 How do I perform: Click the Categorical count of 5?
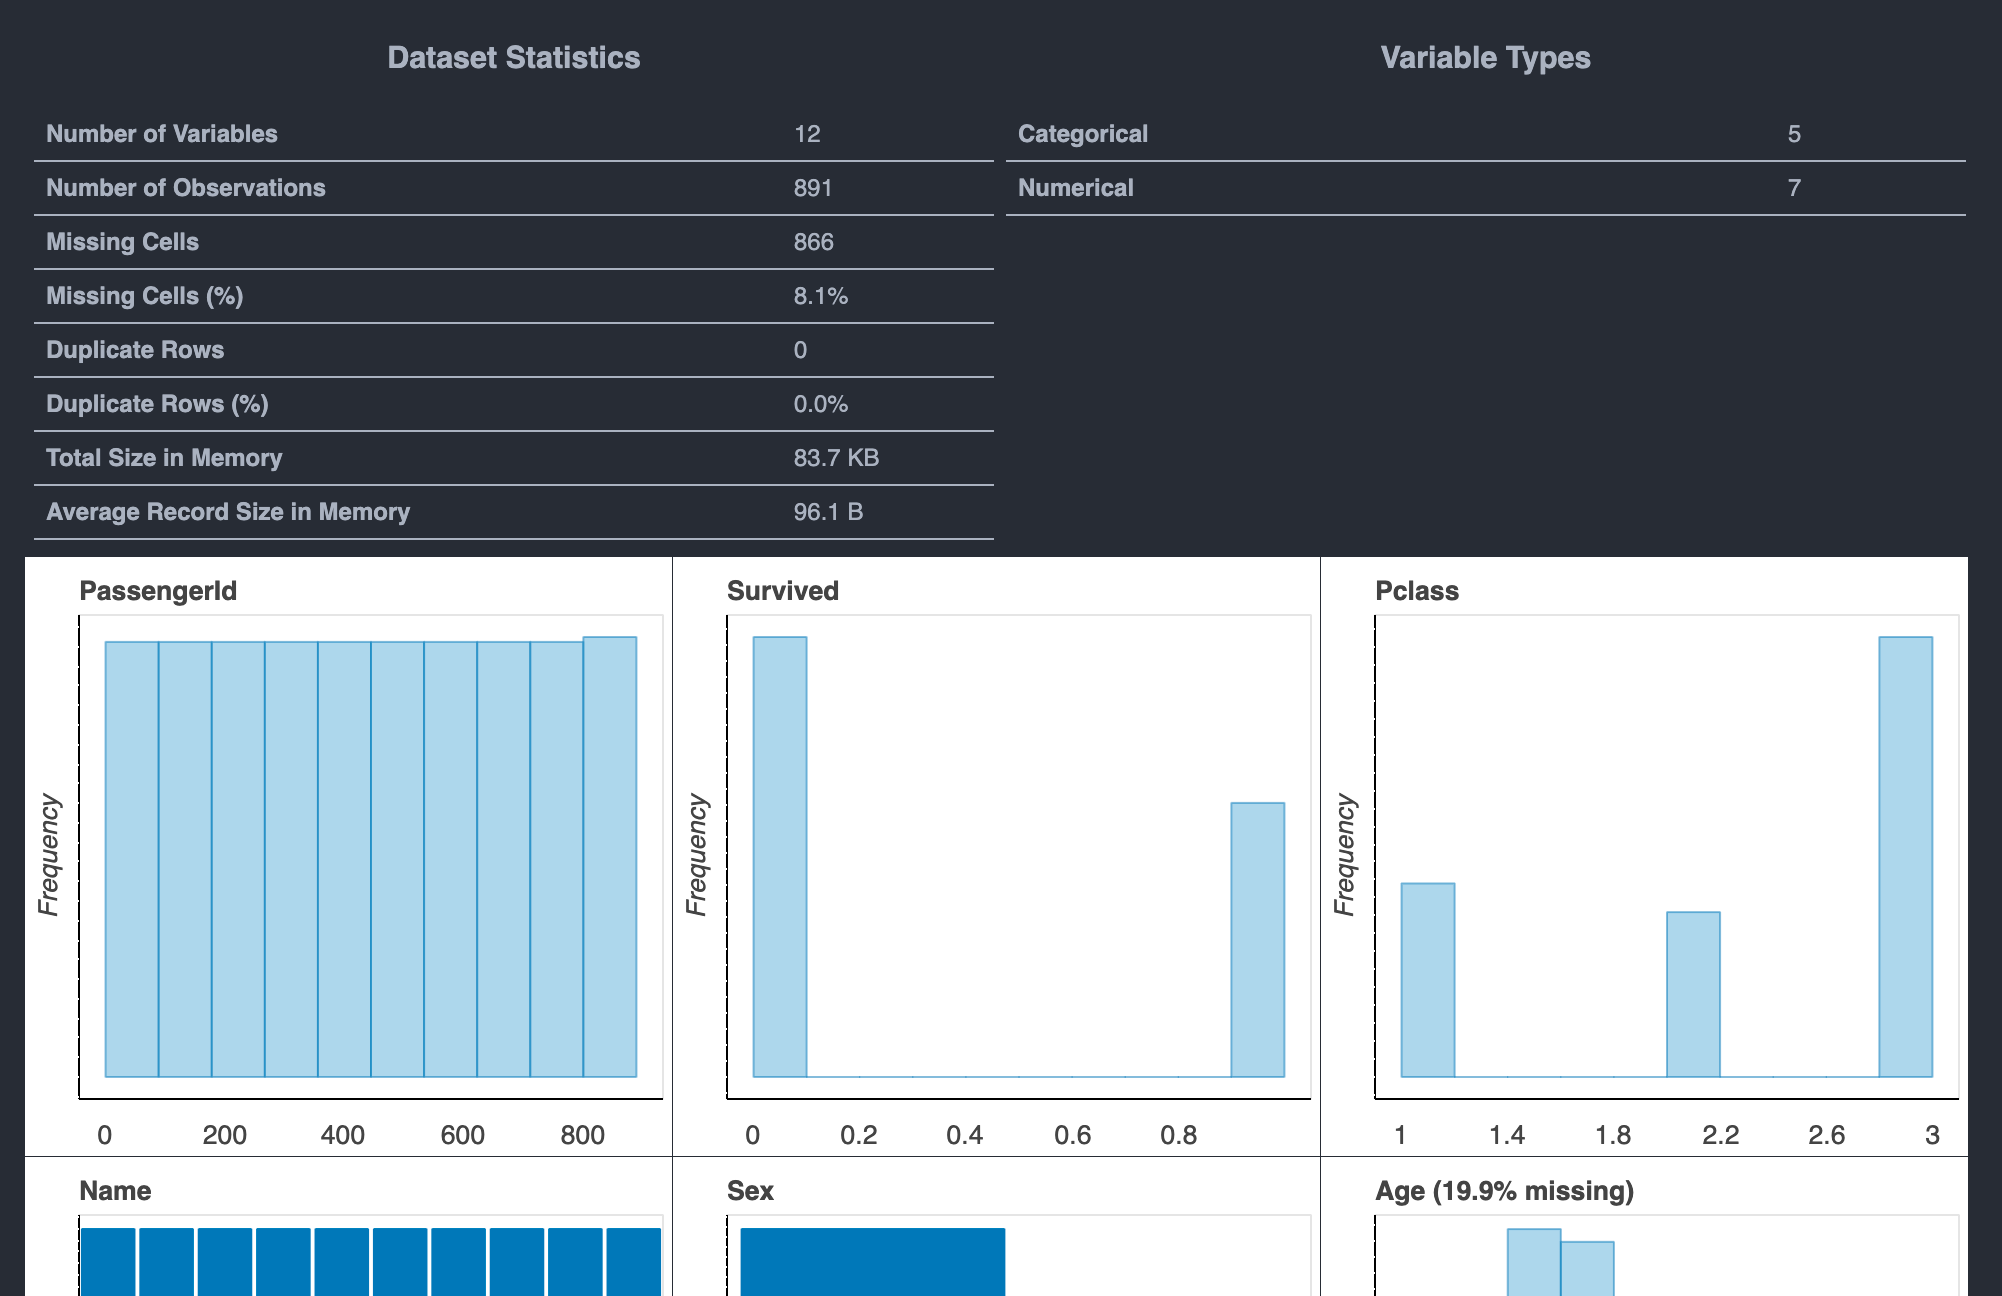(1794, 133)
